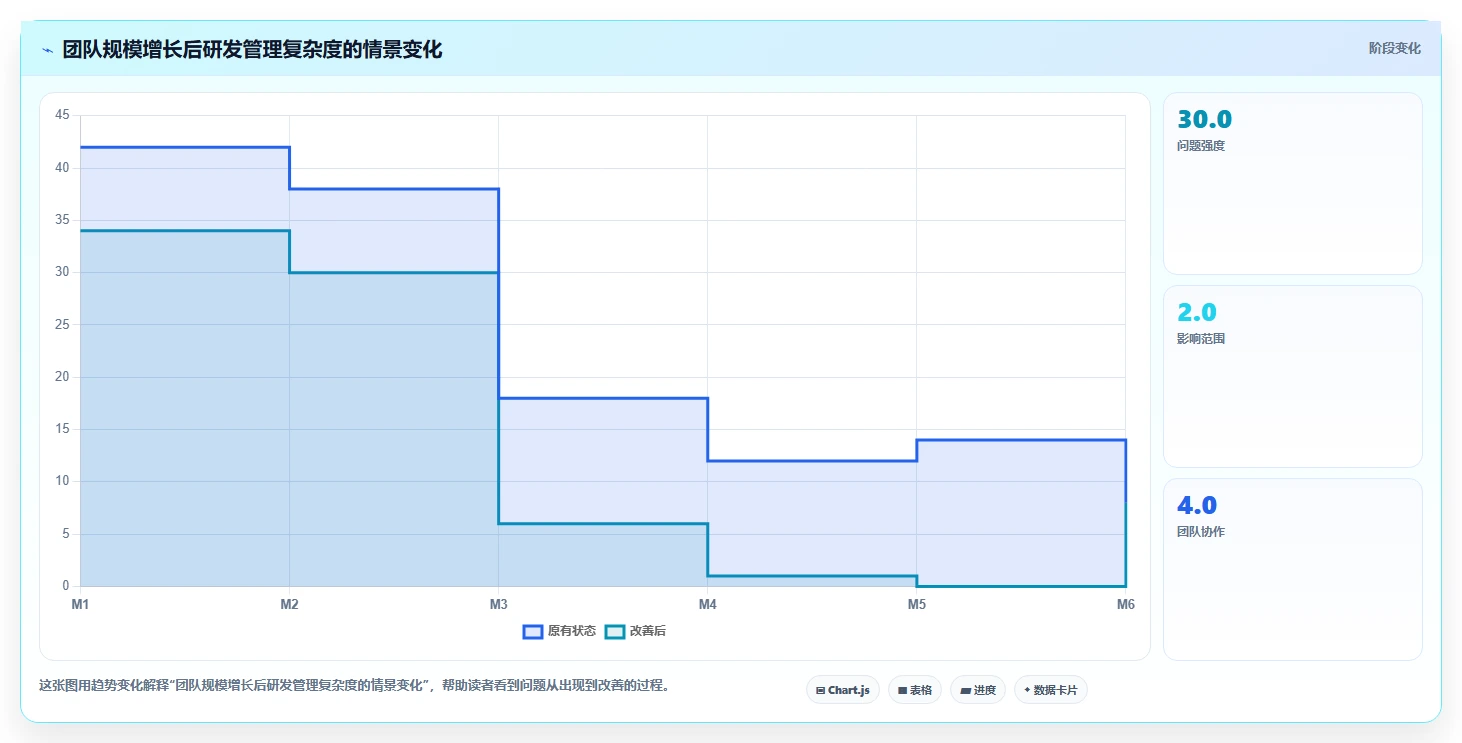The image size is (1462, 743).
Task: Click the lightning icon beside the title
Action: pos(48,50)
